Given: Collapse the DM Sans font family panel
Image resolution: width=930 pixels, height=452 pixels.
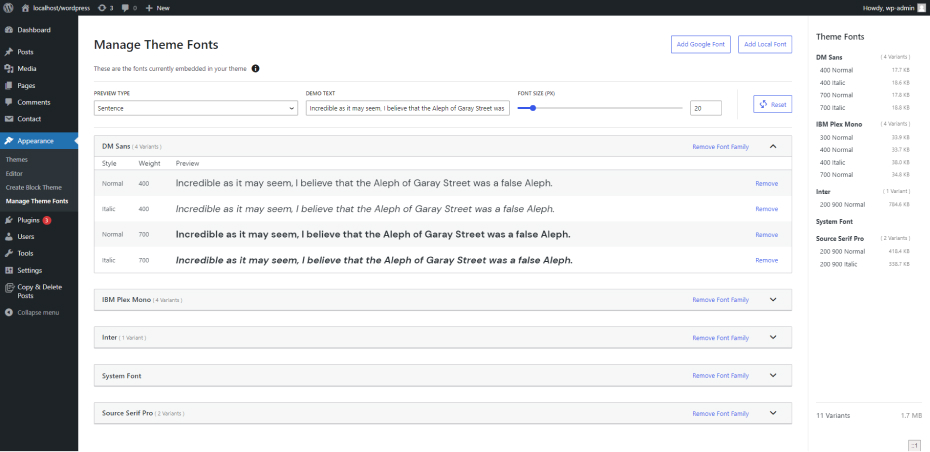Looking at the screenshot, I should 773,147.
